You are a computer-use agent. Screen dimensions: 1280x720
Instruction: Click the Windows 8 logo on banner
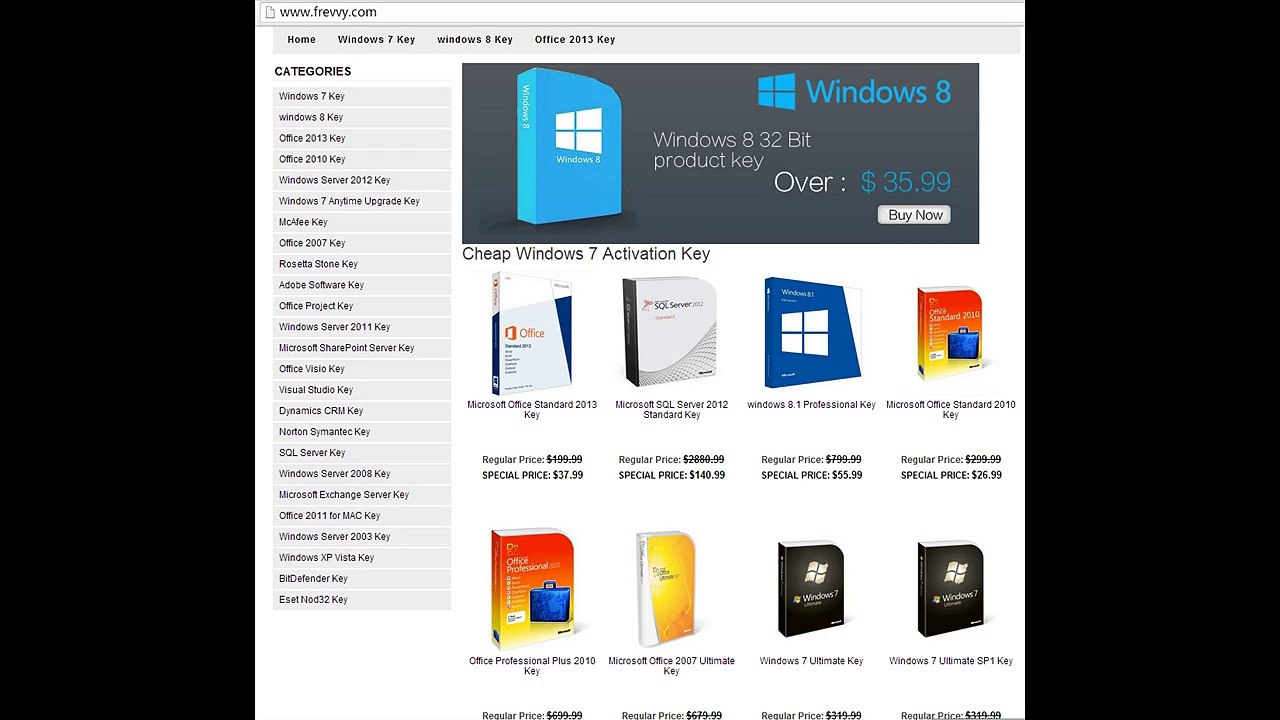tap(854, 92)
